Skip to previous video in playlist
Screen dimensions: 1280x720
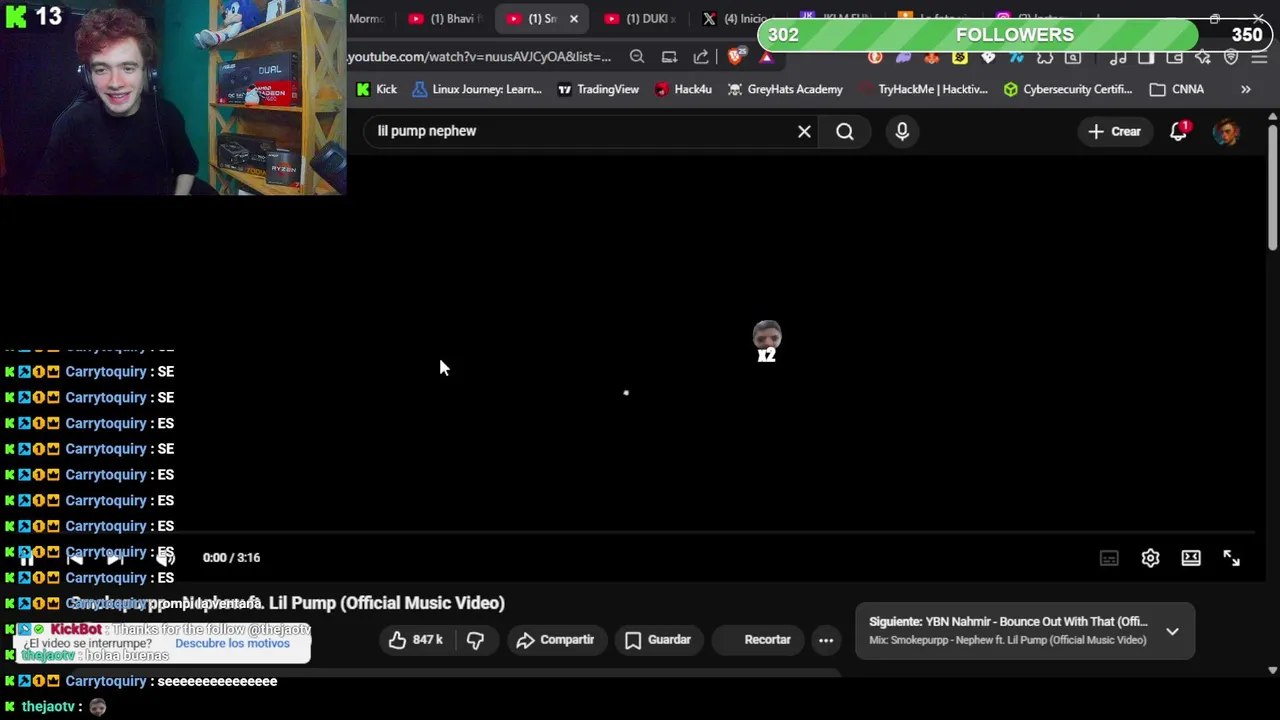(74, 558)
